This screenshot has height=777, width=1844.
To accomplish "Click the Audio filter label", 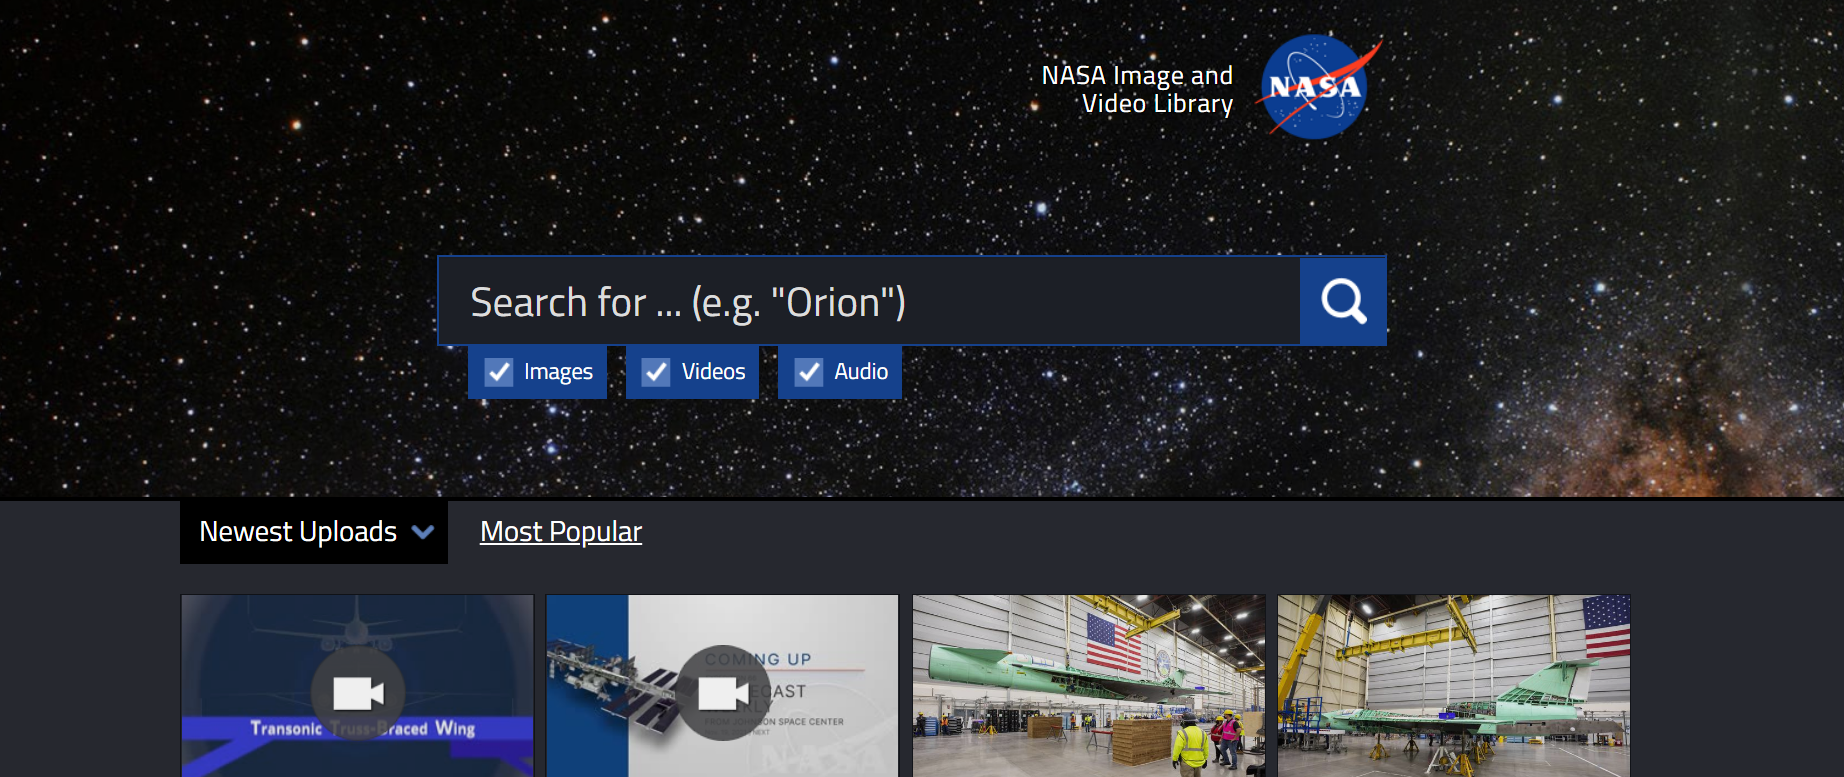I will pos(861,372).
